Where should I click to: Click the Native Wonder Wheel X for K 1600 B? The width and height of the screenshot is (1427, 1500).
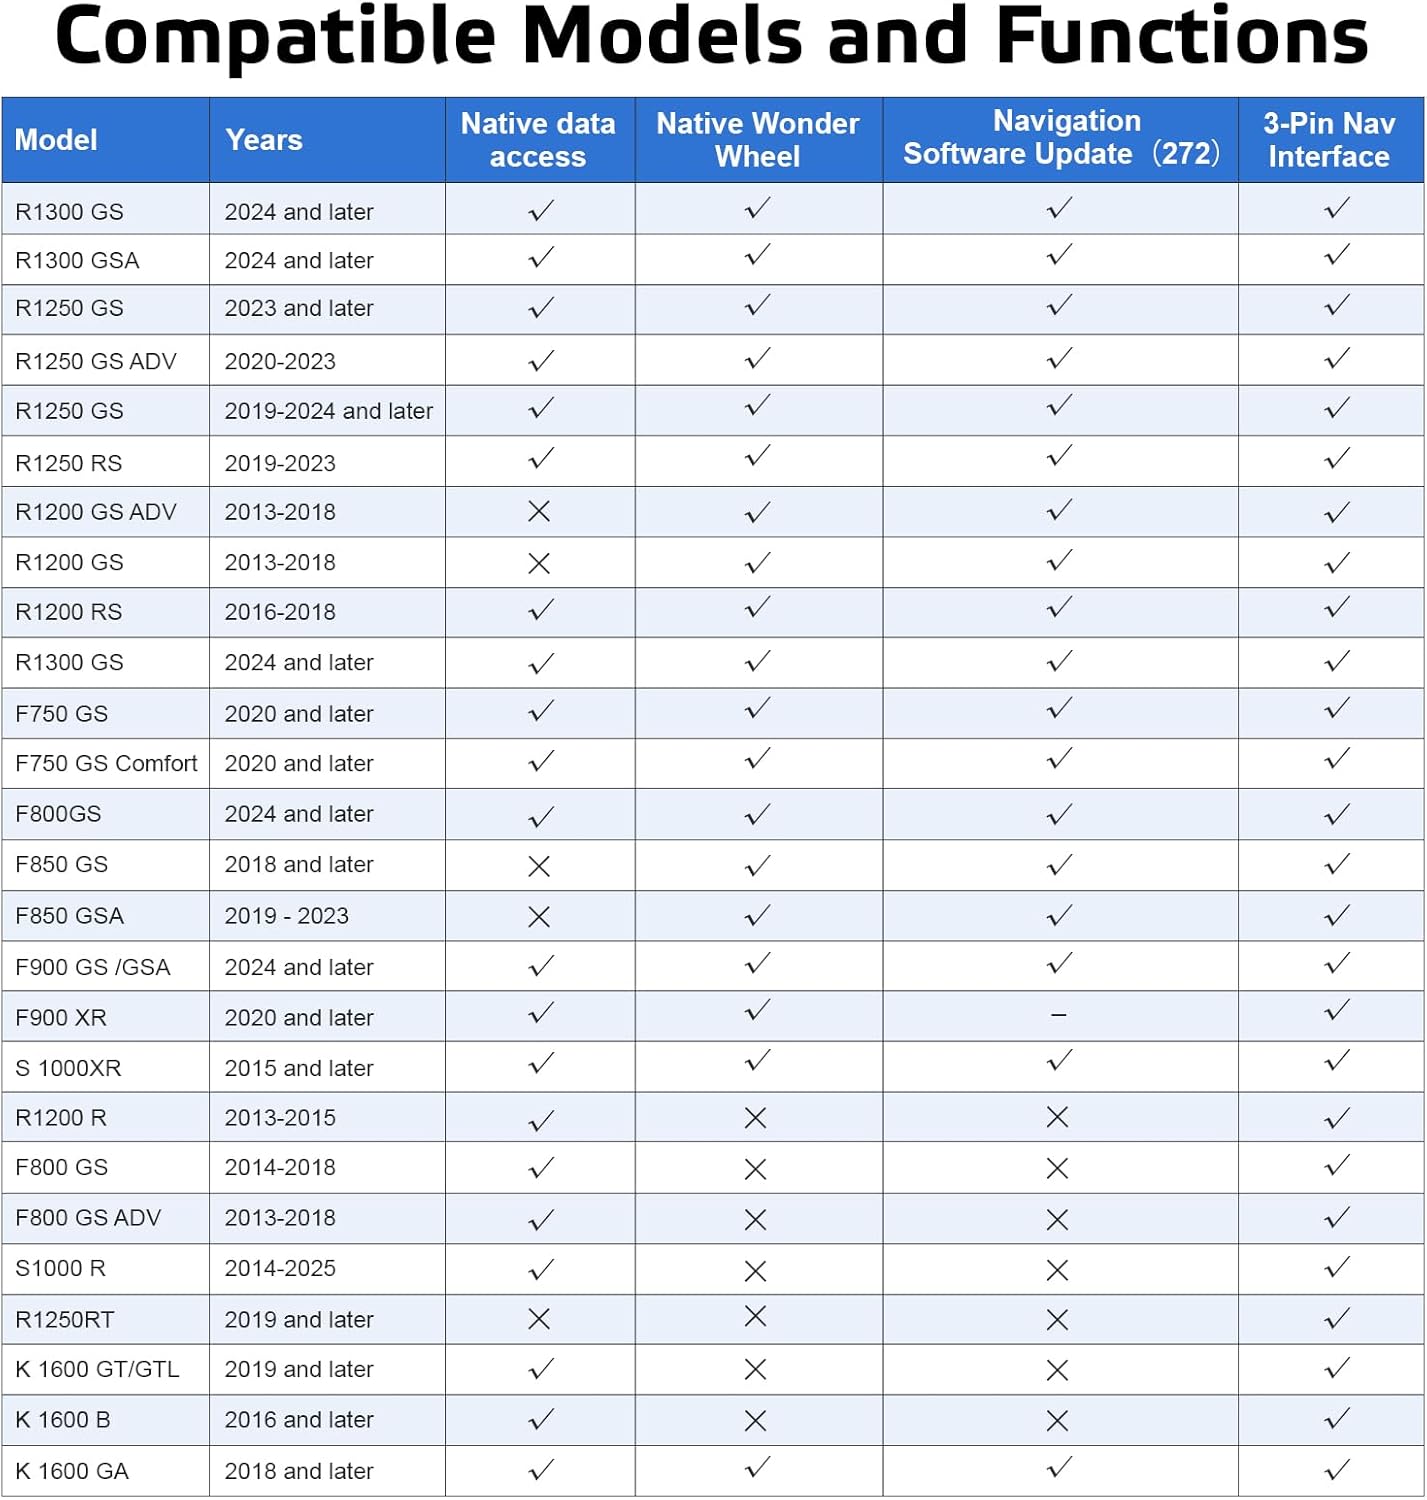click(x=756, y=1421)
